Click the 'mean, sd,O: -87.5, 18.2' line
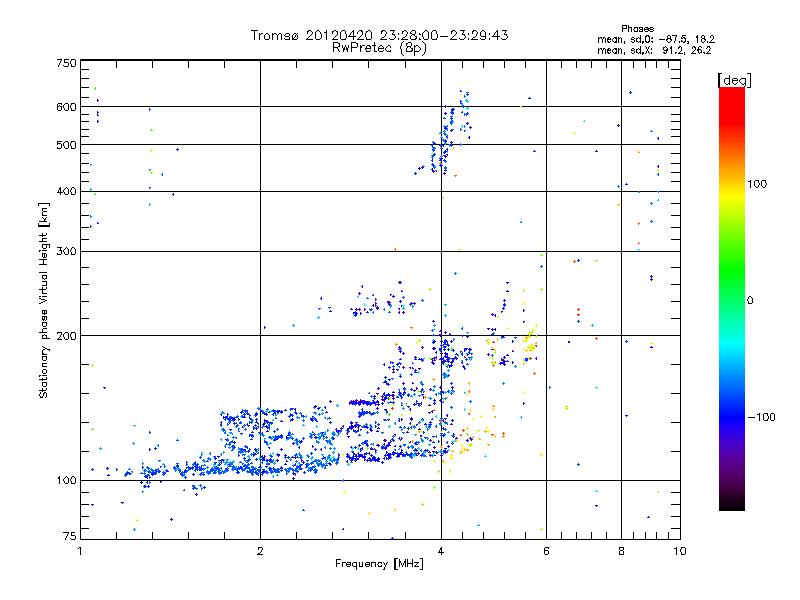The width and height of the screenshot is (800, 600). tap(656, 39)
